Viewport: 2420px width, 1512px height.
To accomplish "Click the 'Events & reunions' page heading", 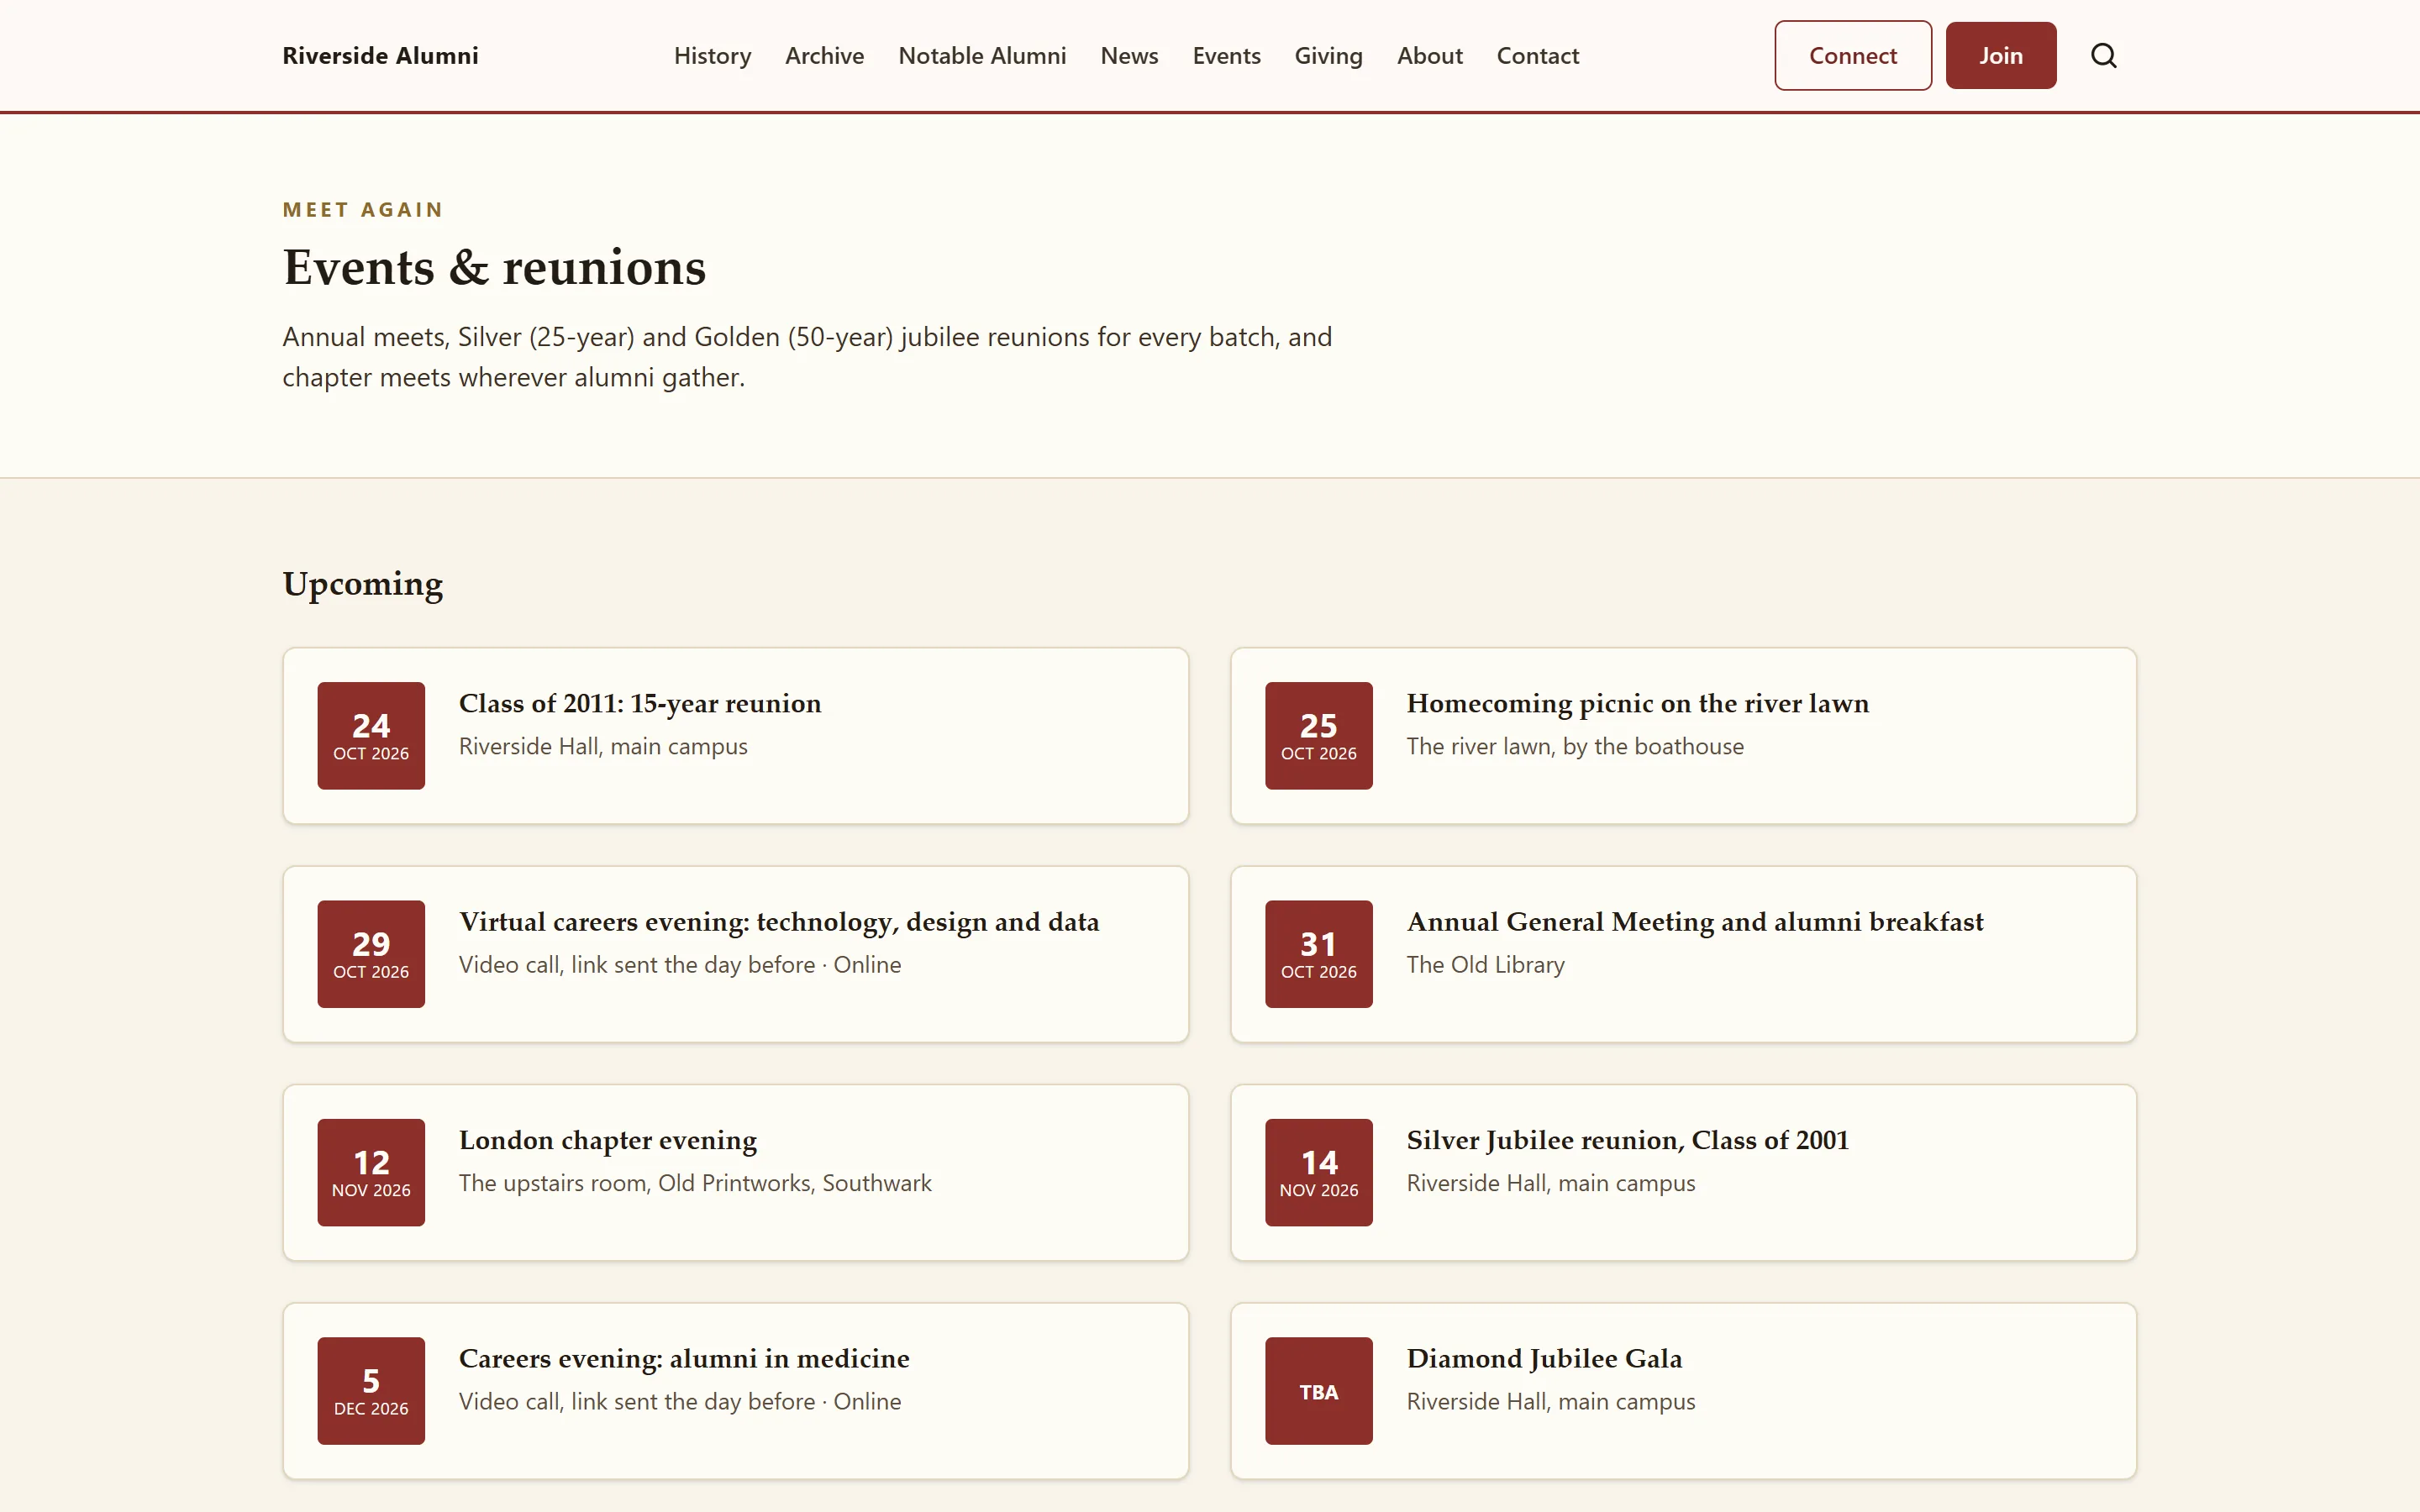I will [x=494, y=268].
